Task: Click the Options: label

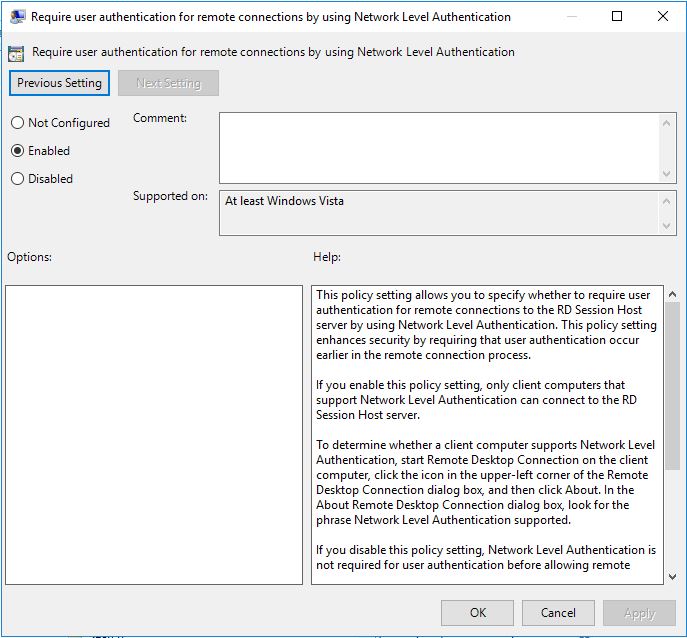Action: [x=29, y=257]
